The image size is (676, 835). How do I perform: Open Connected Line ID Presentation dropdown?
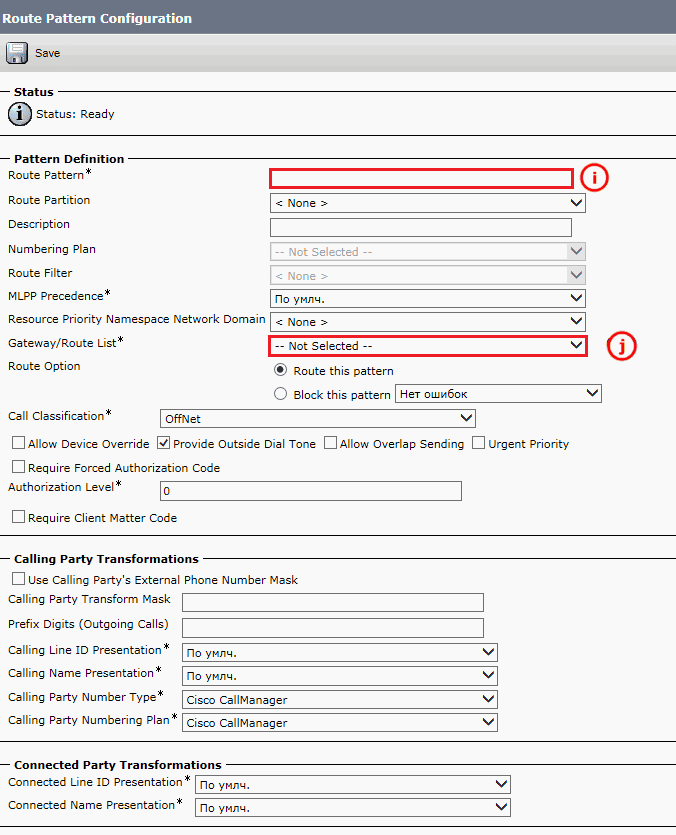pyautogui.click(x=353, y=784)
